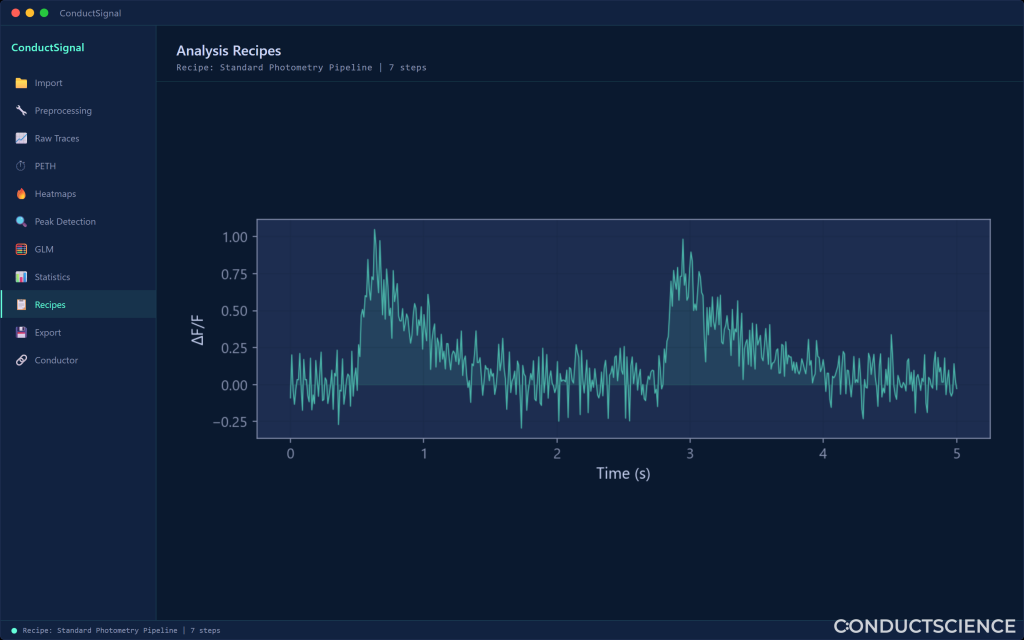
Task: Click the Analysis Recipes heading
Action: (229, 51)
